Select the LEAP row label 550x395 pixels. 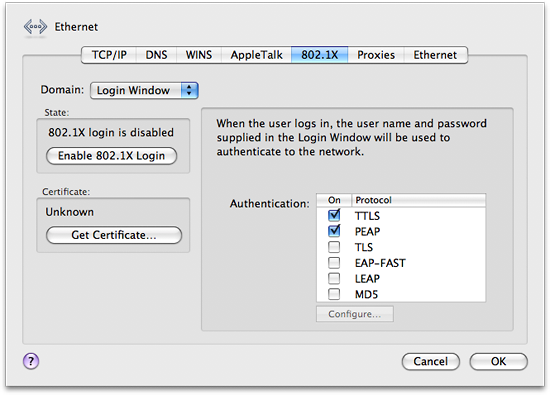367,279
